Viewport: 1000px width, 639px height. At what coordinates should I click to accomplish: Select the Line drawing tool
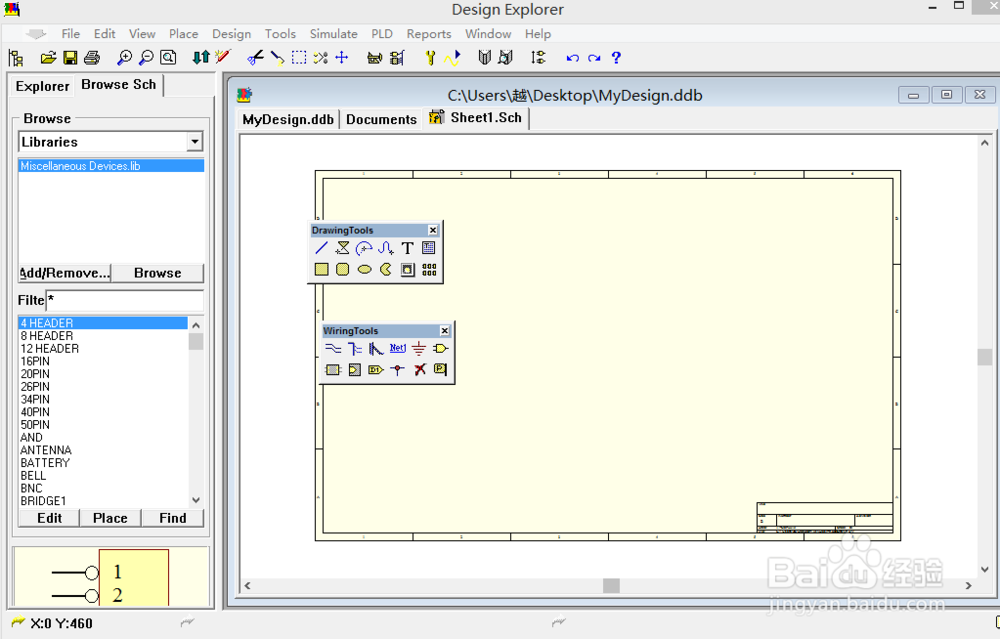click(x=321, y=248)
